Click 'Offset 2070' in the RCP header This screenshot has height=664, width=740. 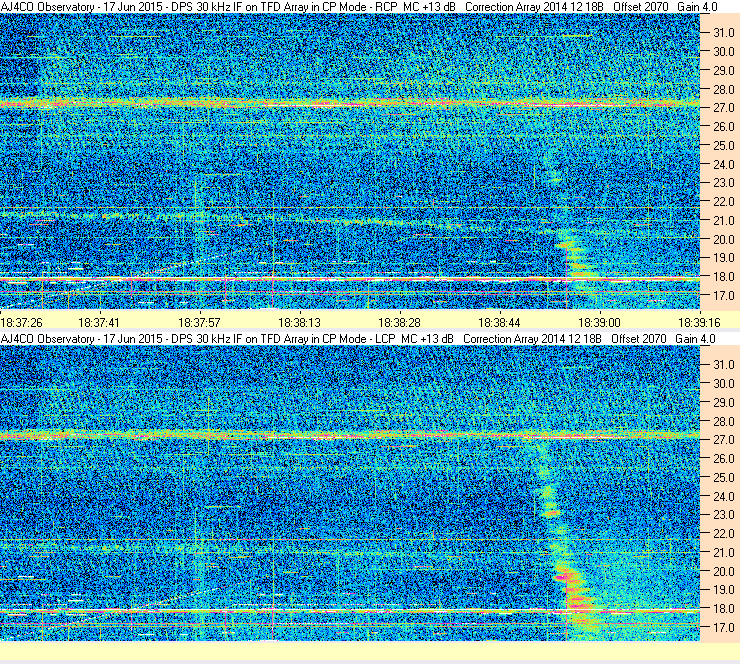641,7
